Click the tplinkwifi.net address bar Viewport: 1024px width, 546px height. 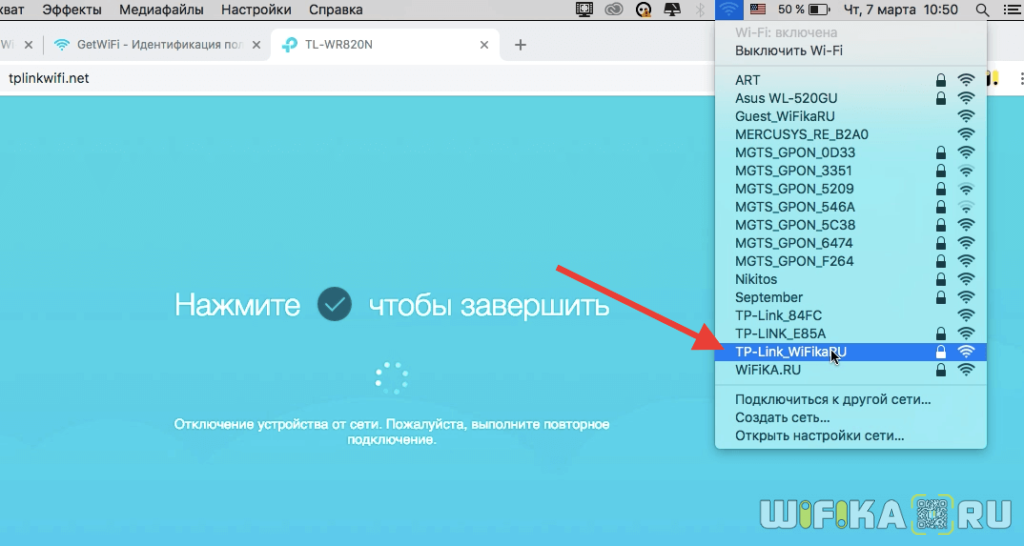tap(300, 78)
